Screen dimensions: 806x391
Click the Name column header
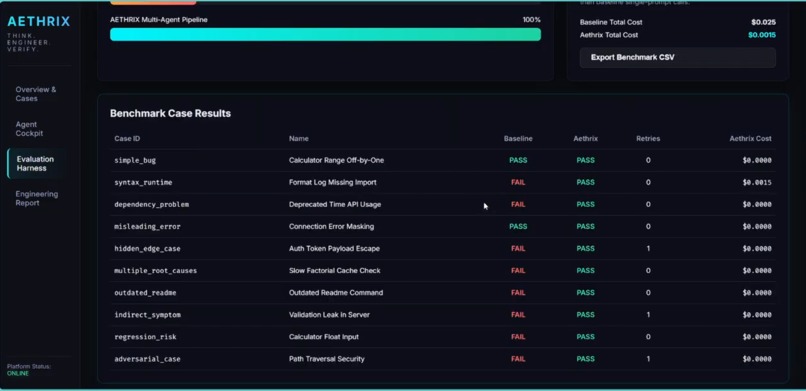point(299,139)
